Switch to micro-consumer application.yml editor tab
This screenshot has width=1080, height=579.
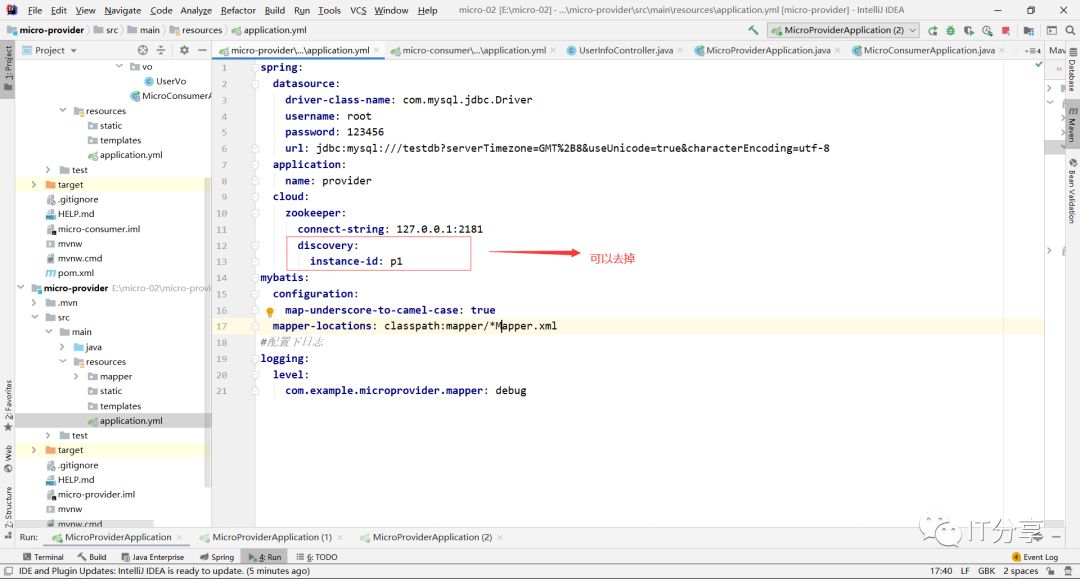click(x=473, y=50)
